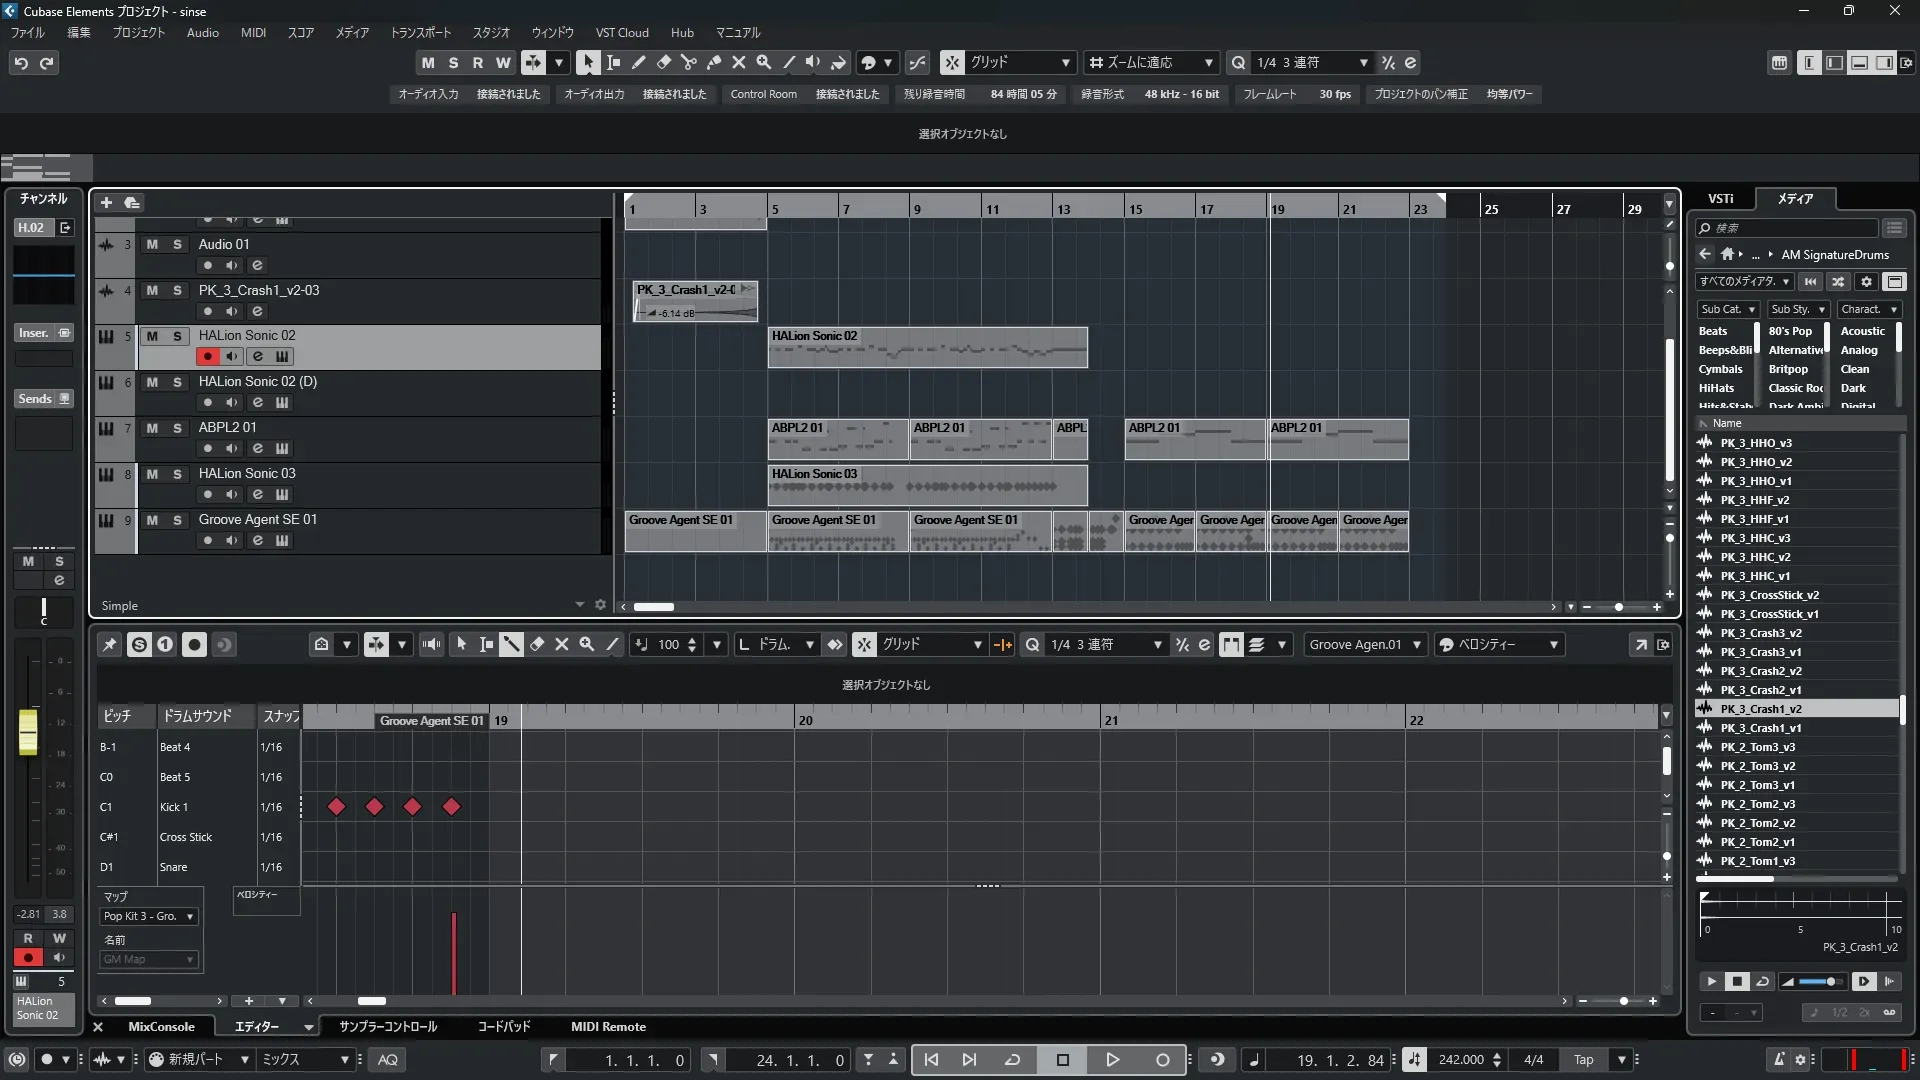
Task: Disable record enable on HALion Sonic 02
Action: pos(207,357)
